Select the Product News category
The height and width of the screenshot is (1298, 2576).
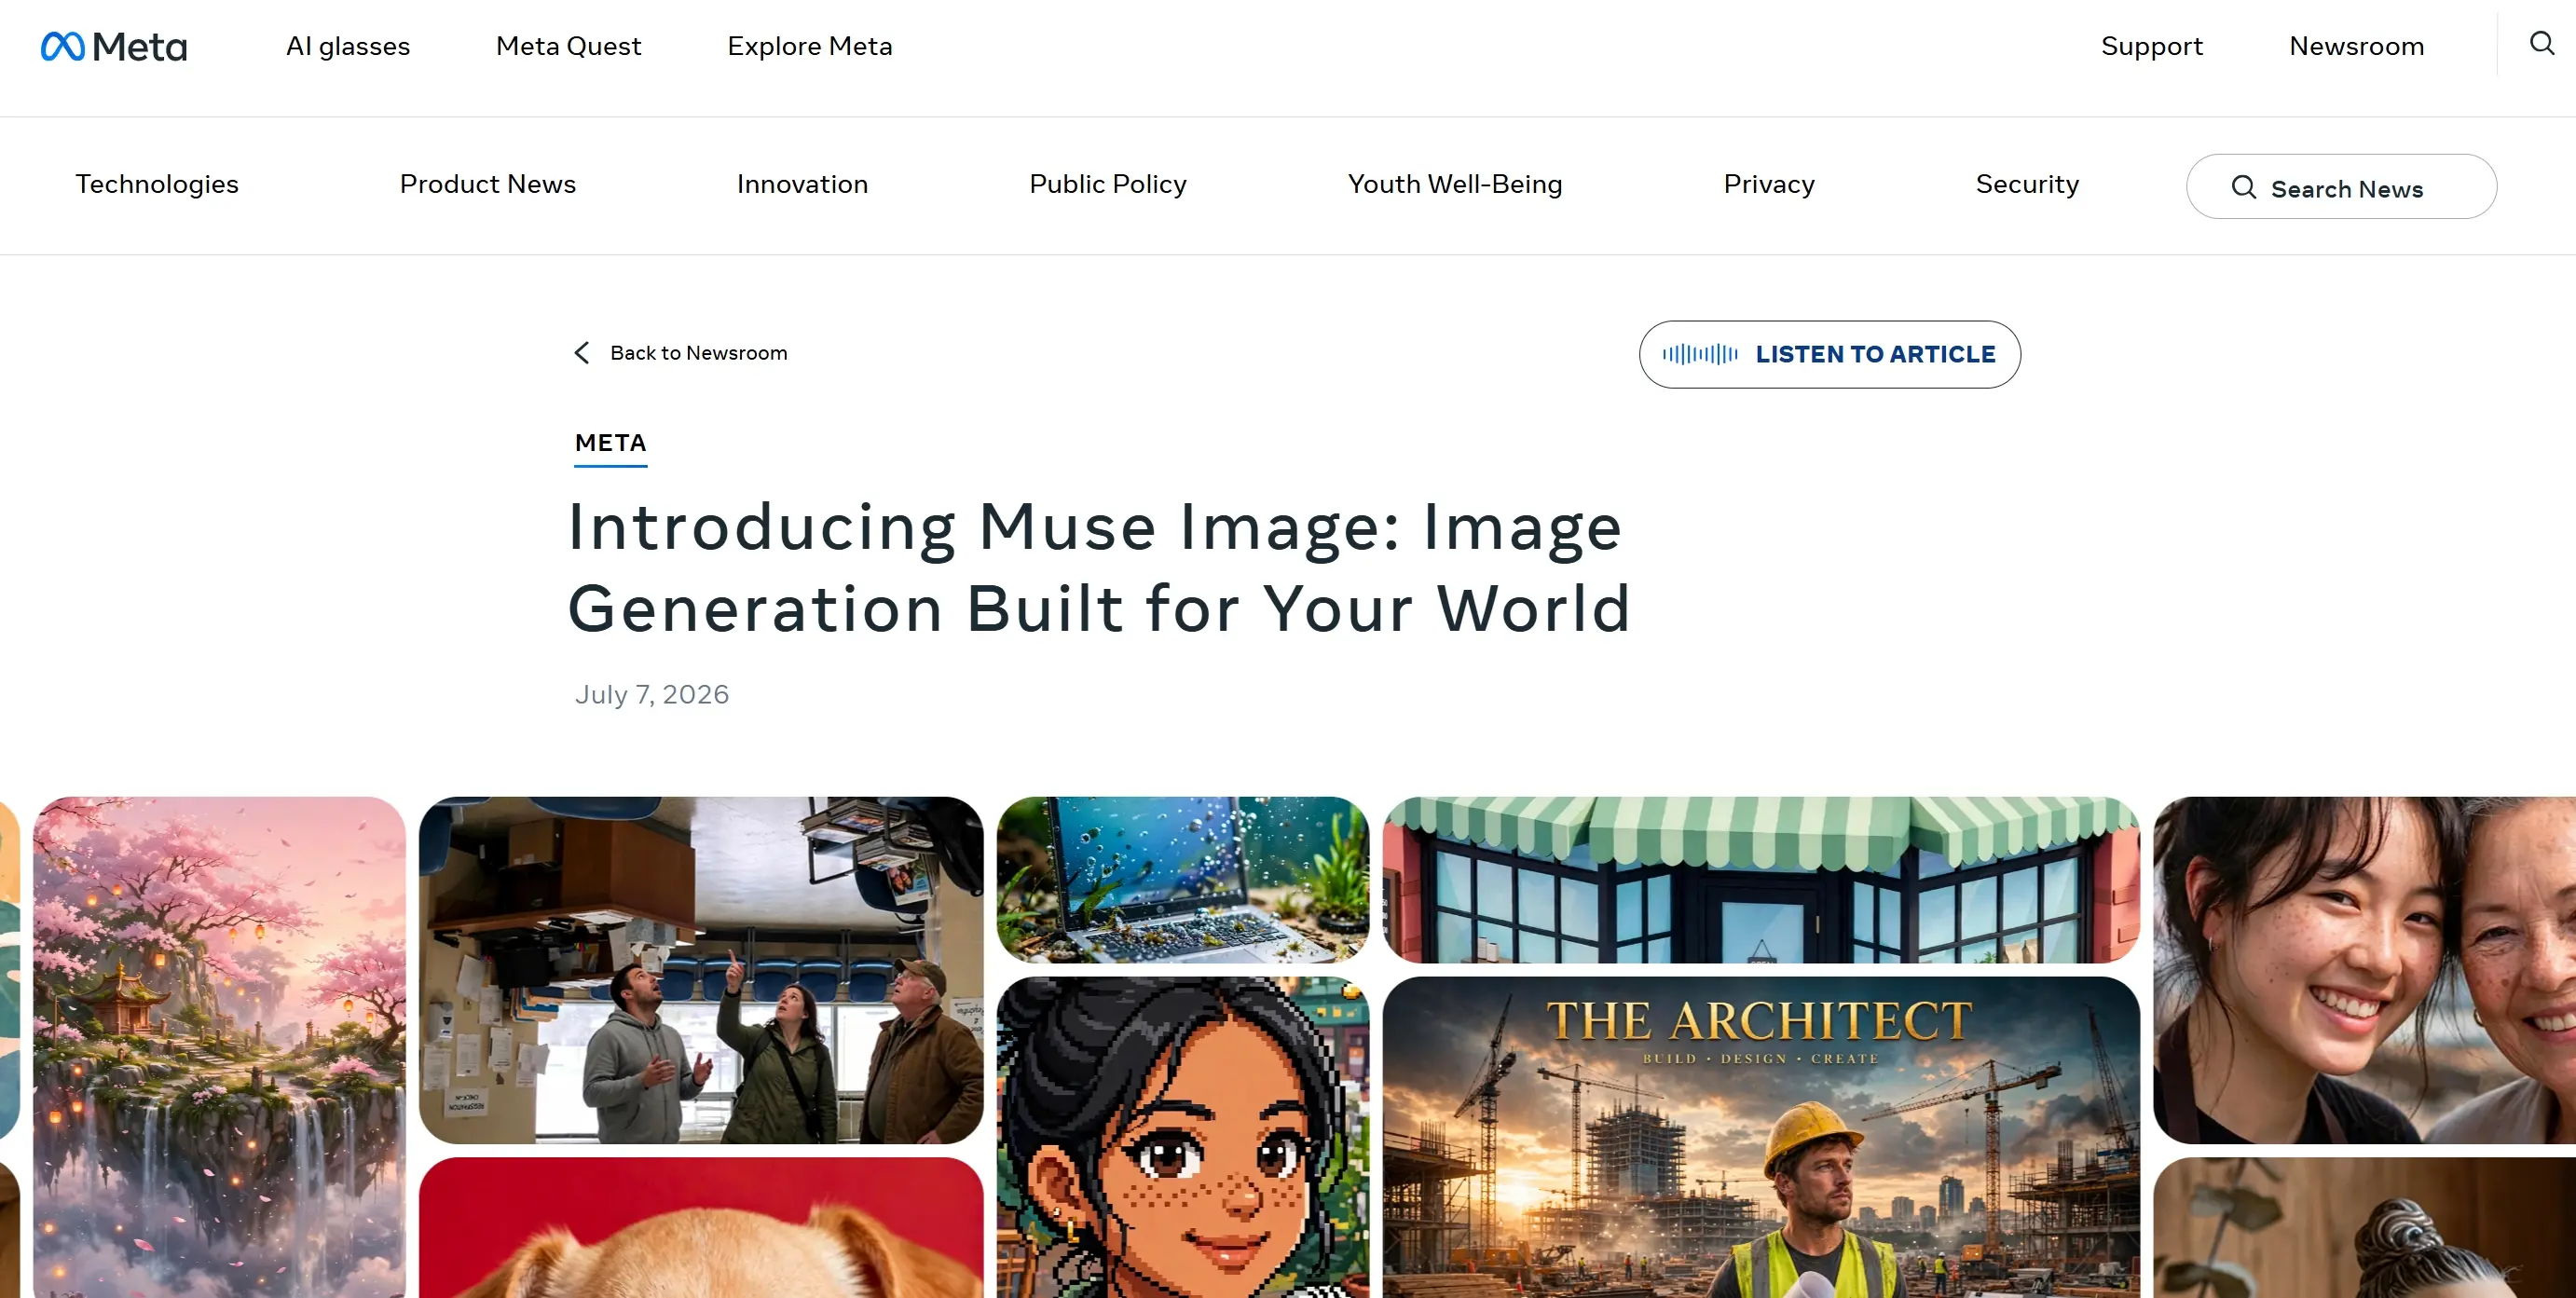[x=487, y=185]
